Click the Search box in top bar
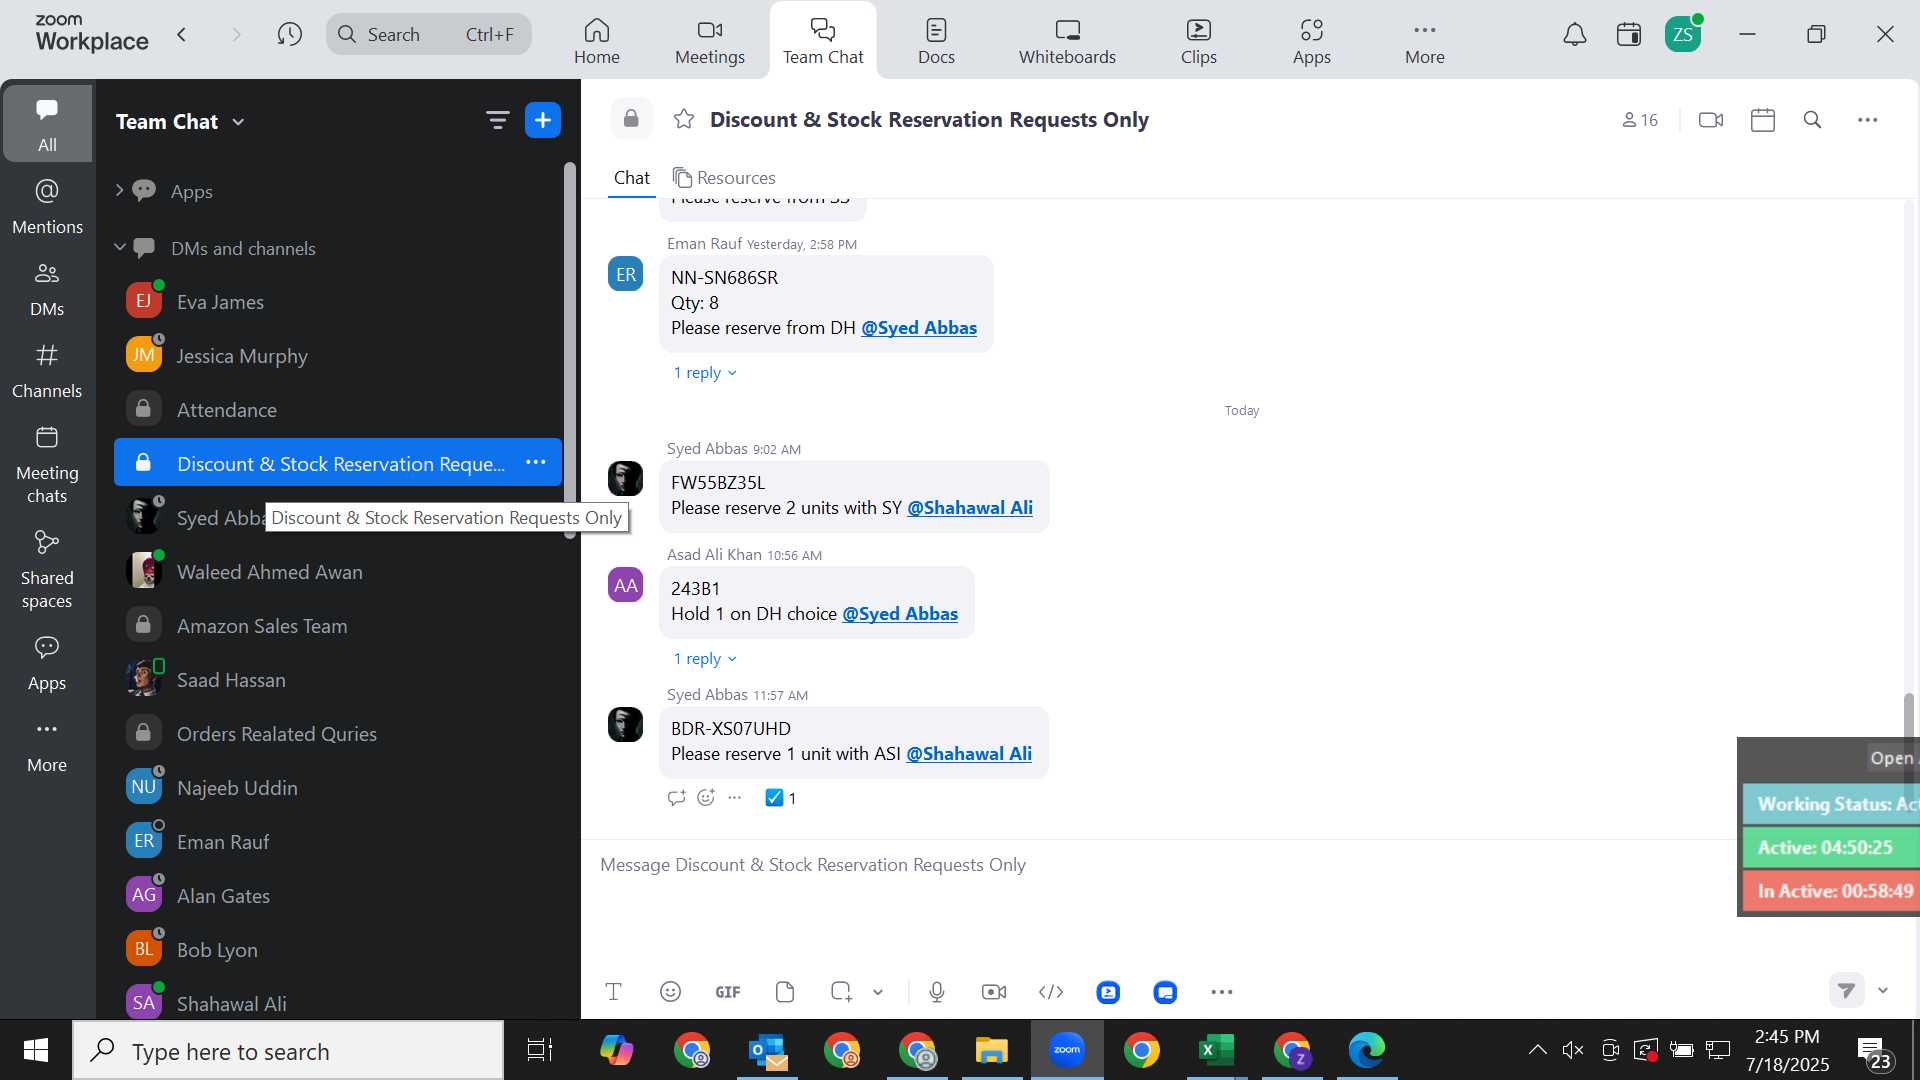The width and height of the screenshot is (1920, 1080). click(x=428, y=35)
